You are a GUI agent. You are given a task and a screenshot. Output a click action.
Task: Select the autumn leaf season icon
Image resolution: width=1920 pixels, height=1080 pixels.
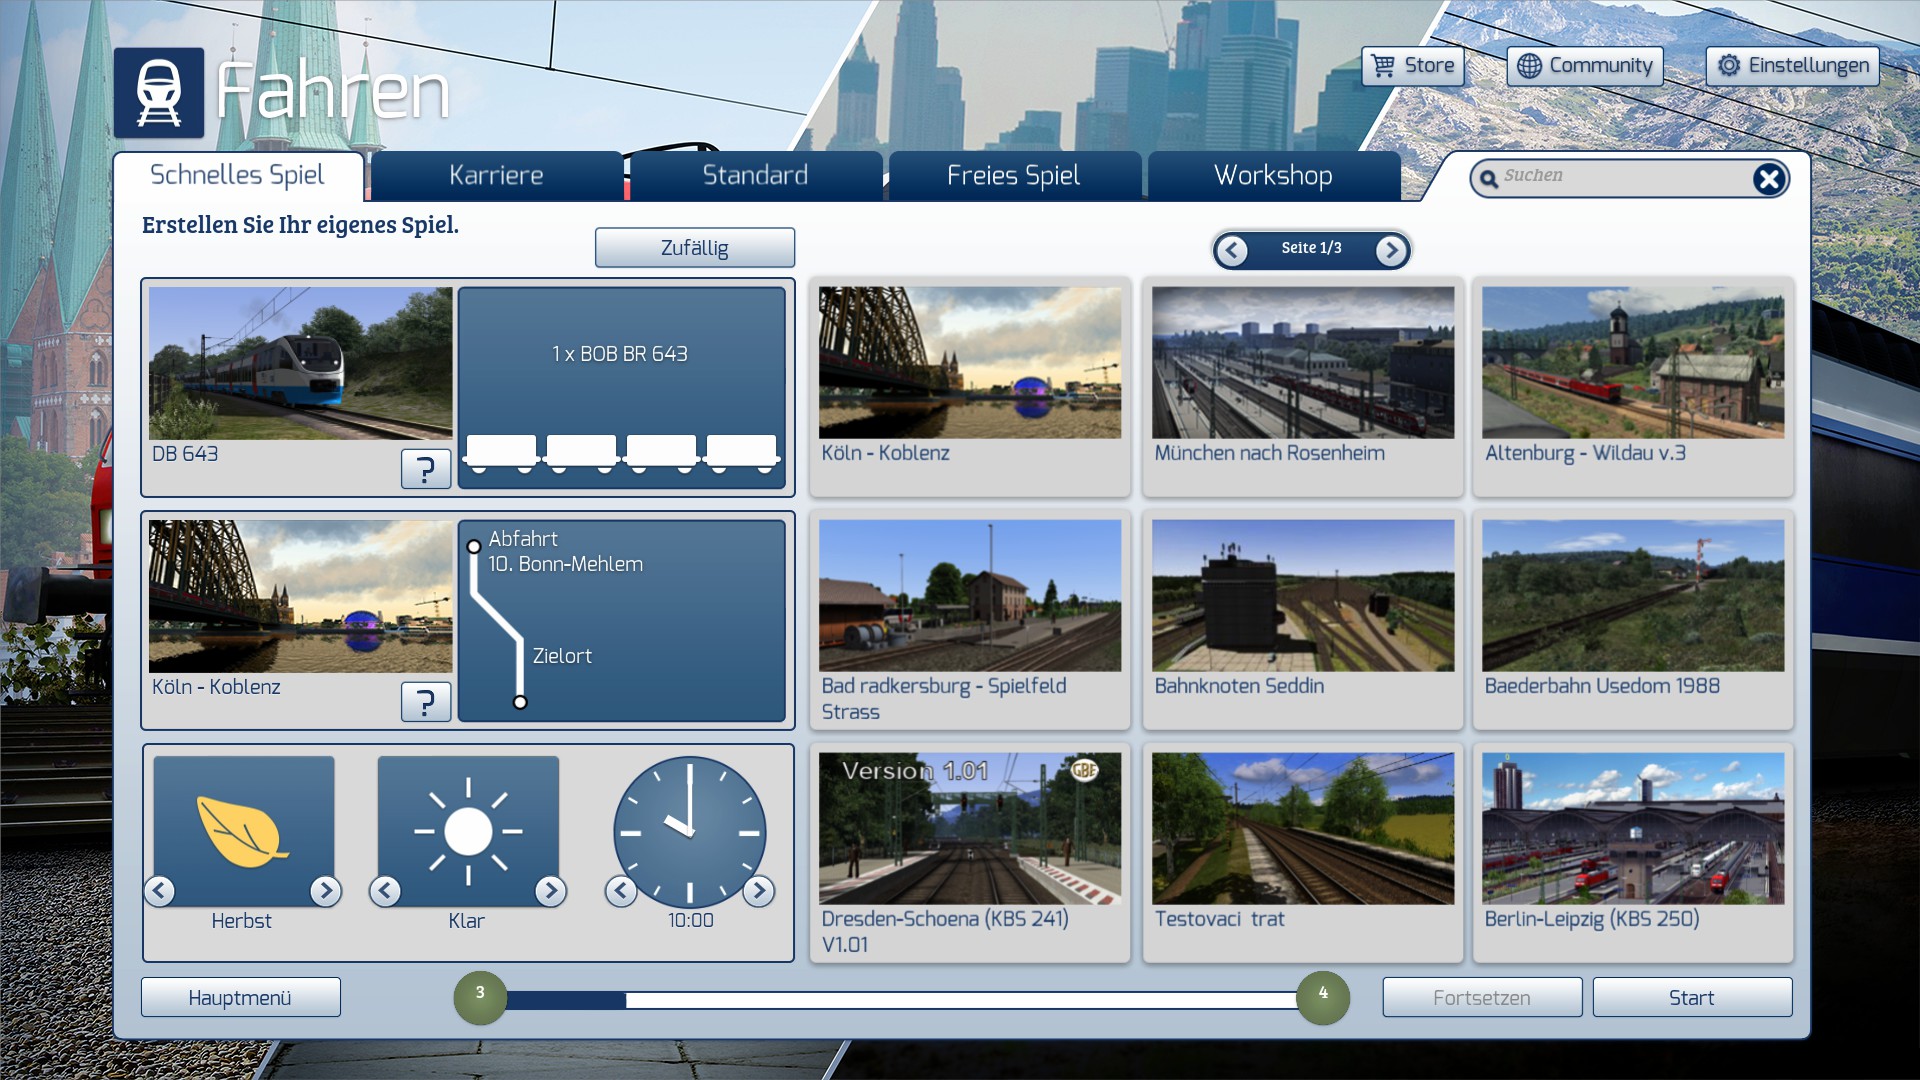243,830
